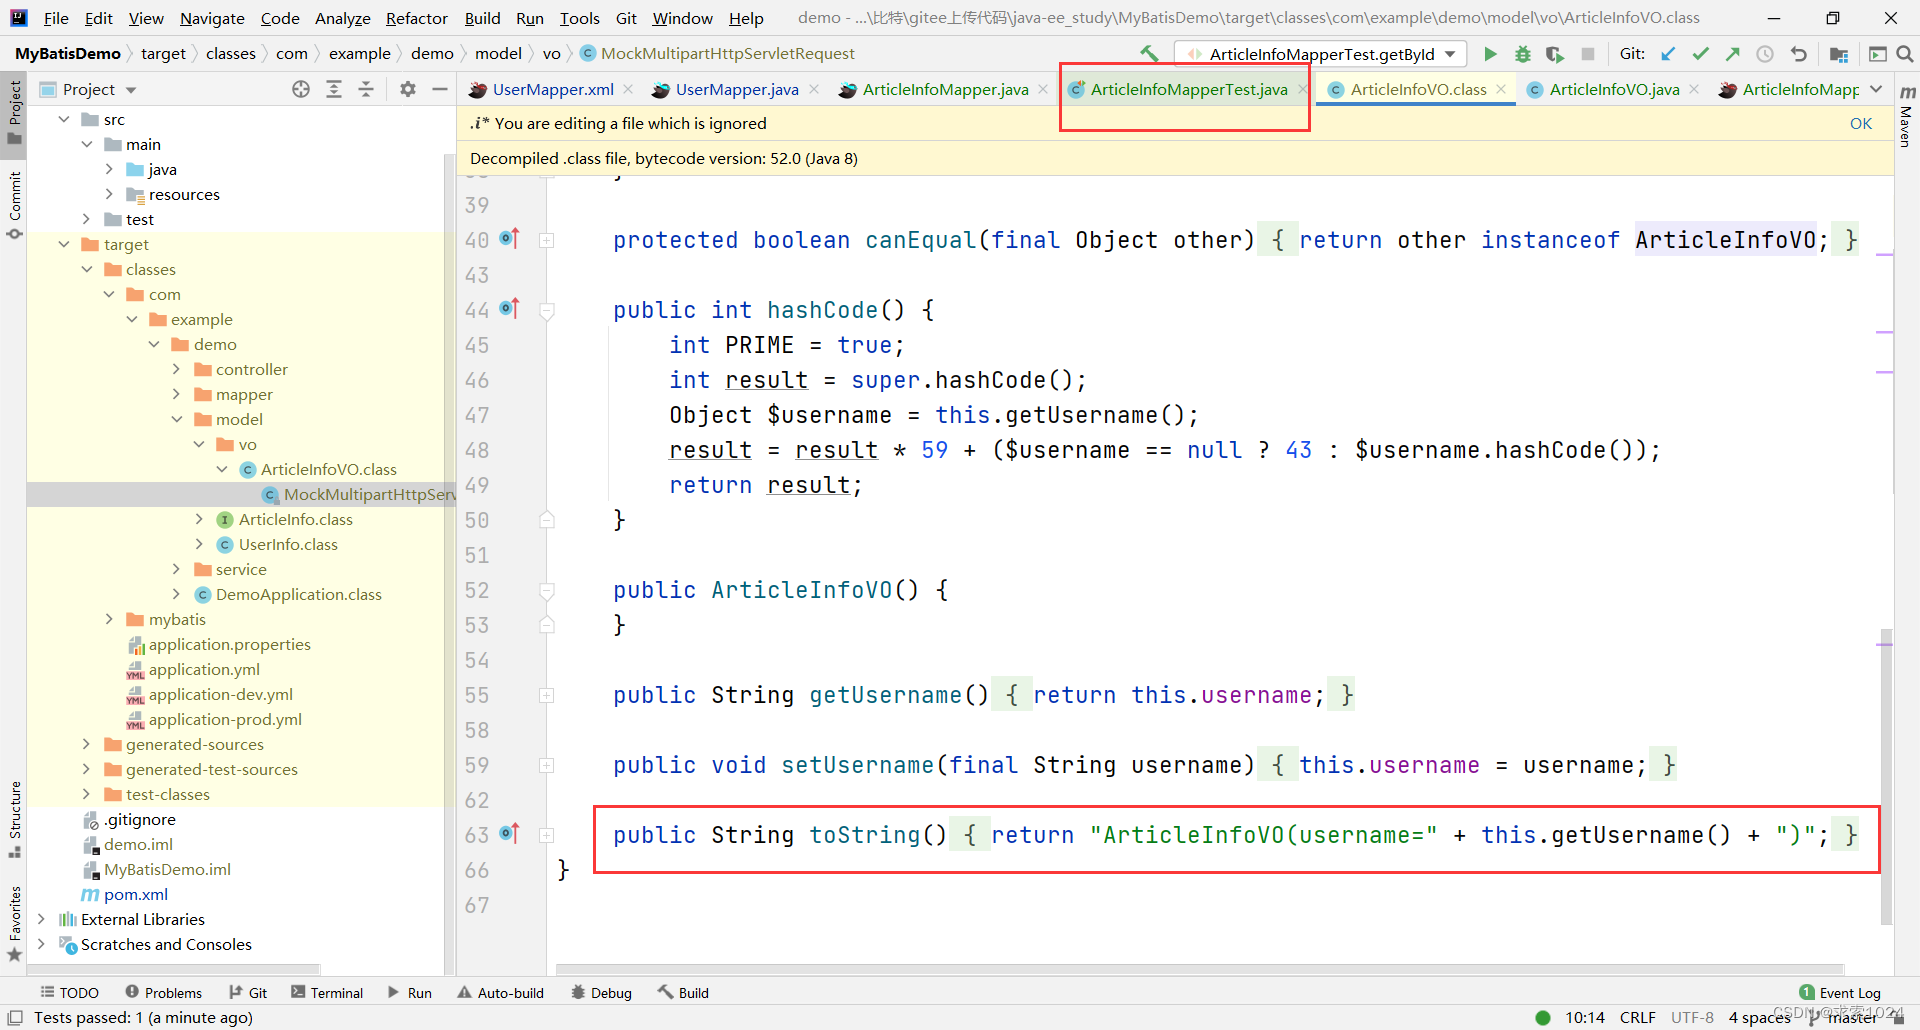Click the green status indicator in the status bar
This screenshot has width=1920, height=1030.
pos(1543,1018)
